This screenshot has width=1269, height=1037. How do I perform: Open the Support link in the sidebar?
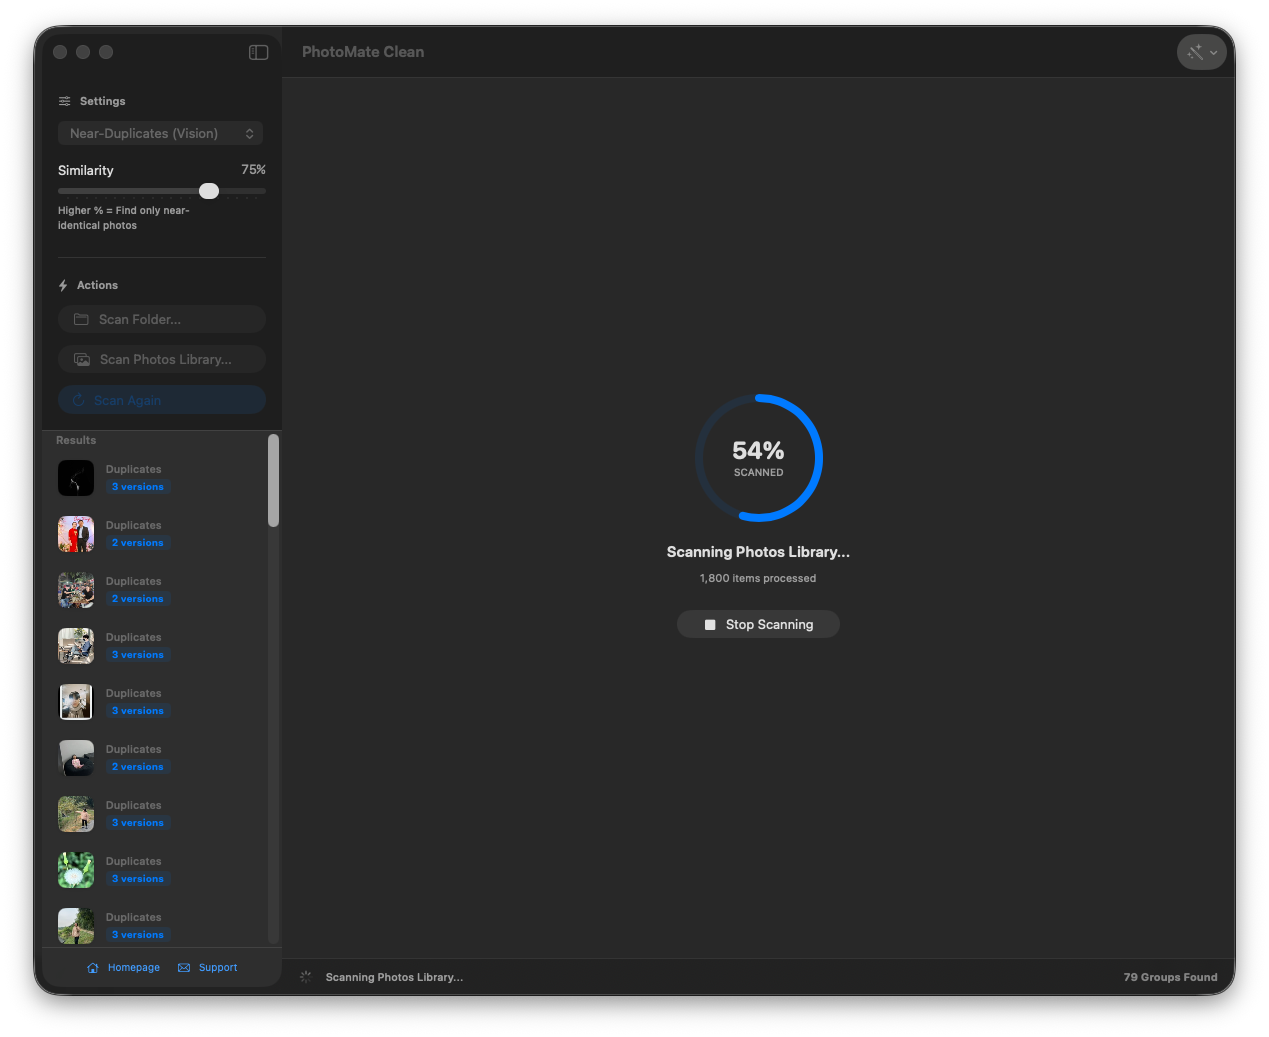tap(218, 967)
